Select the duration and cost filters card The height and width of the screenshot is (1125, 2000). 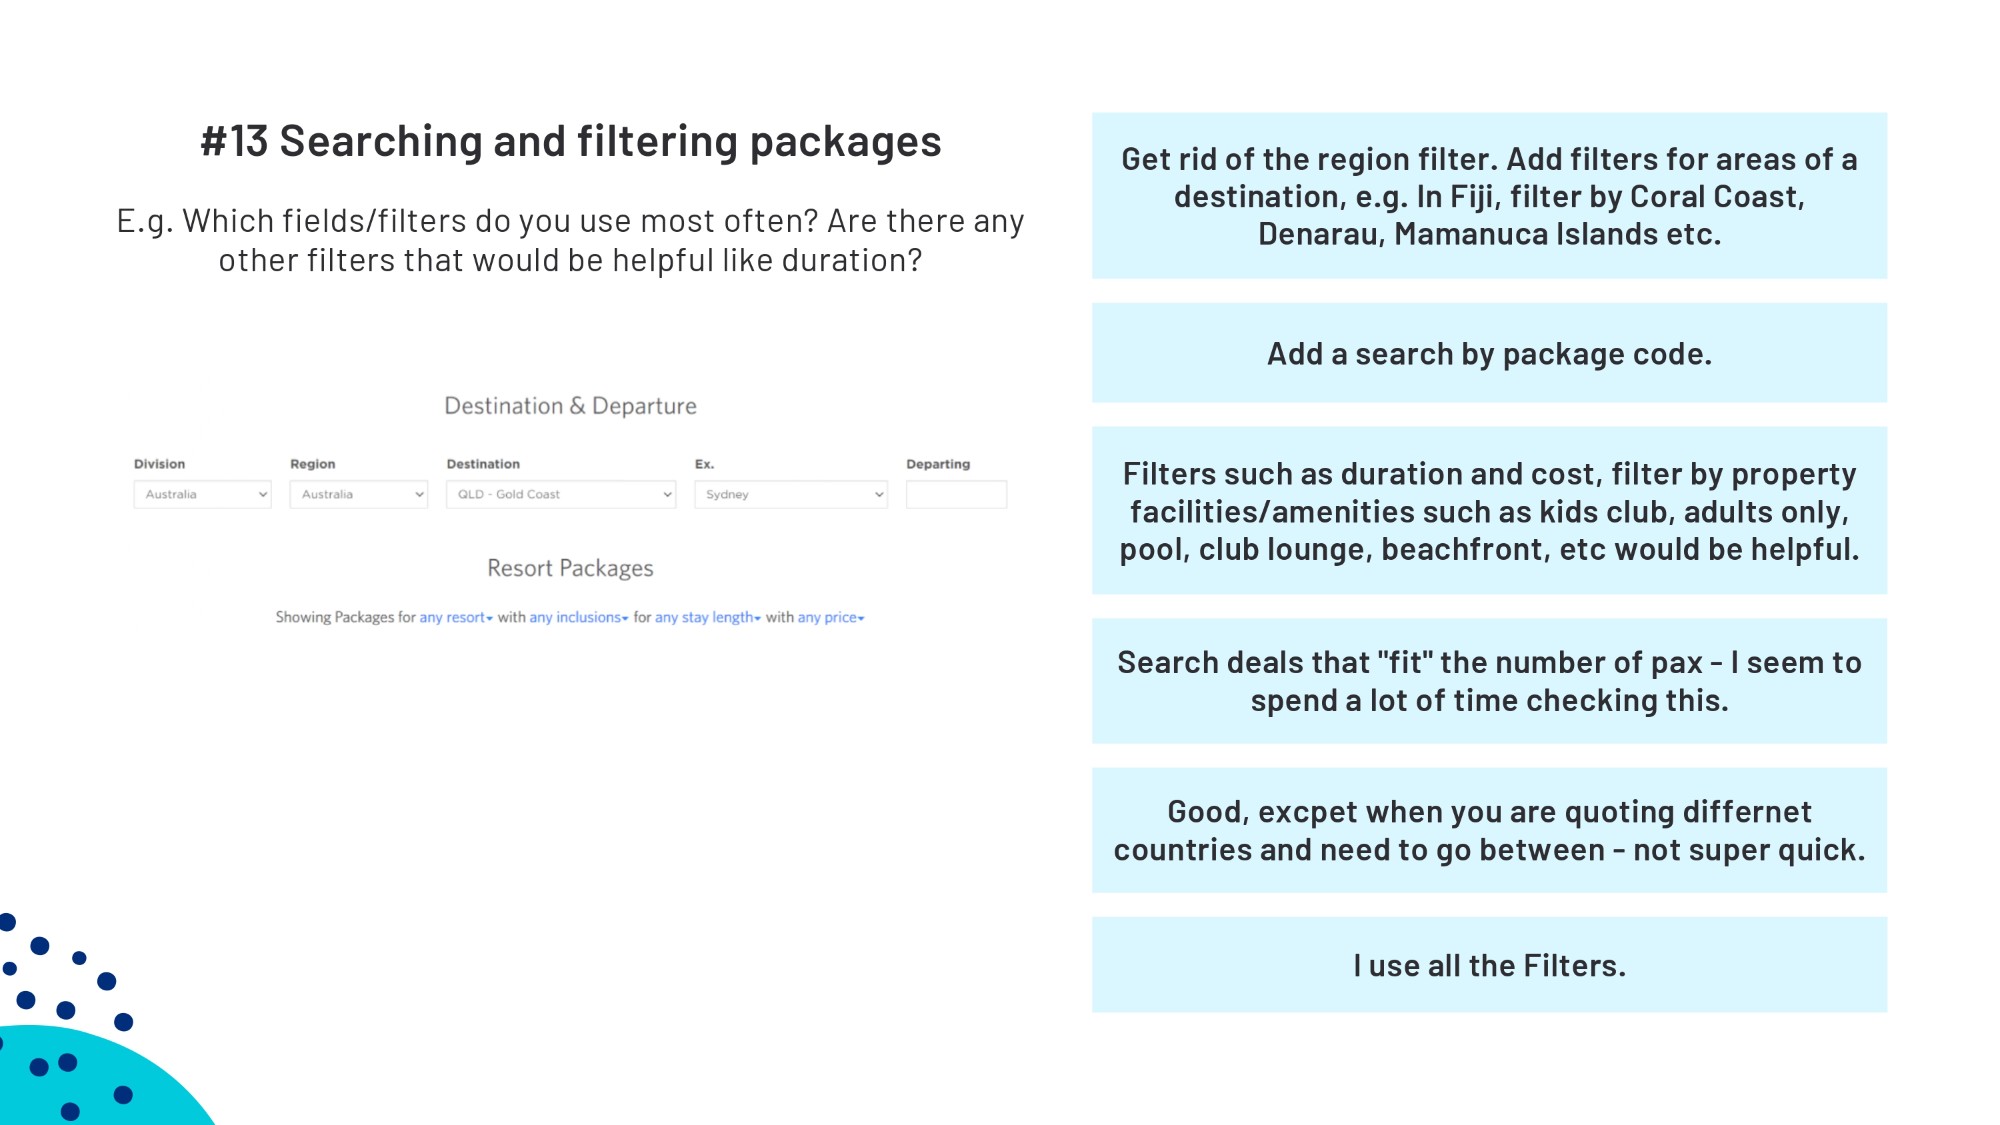pyautogui.click(x=1489, y=511)
